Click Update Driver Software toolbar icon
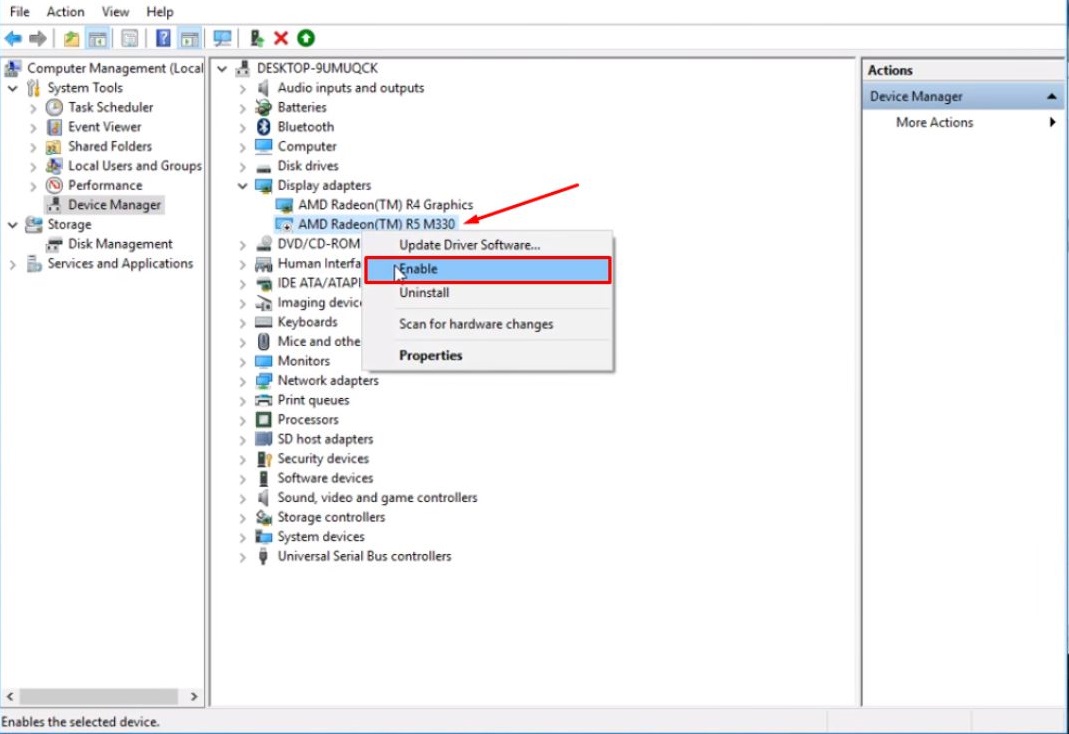The height and width of the screenshot is (734, 1069). tap(256, 38)
